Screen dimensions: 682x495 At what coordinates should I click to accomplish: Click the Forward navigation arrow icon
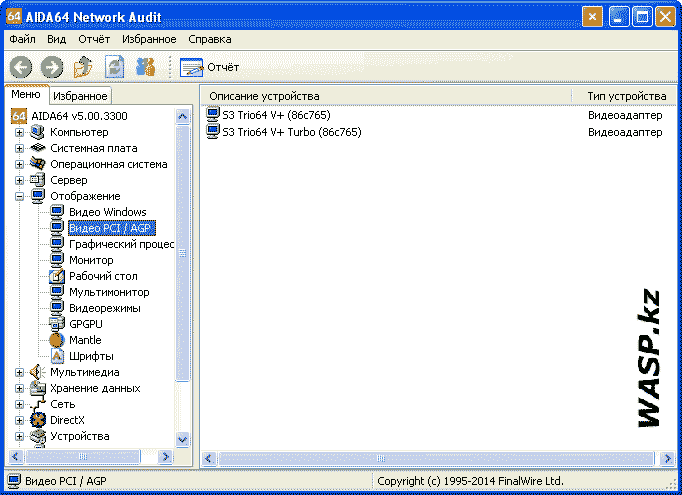(x=52, y=67)
